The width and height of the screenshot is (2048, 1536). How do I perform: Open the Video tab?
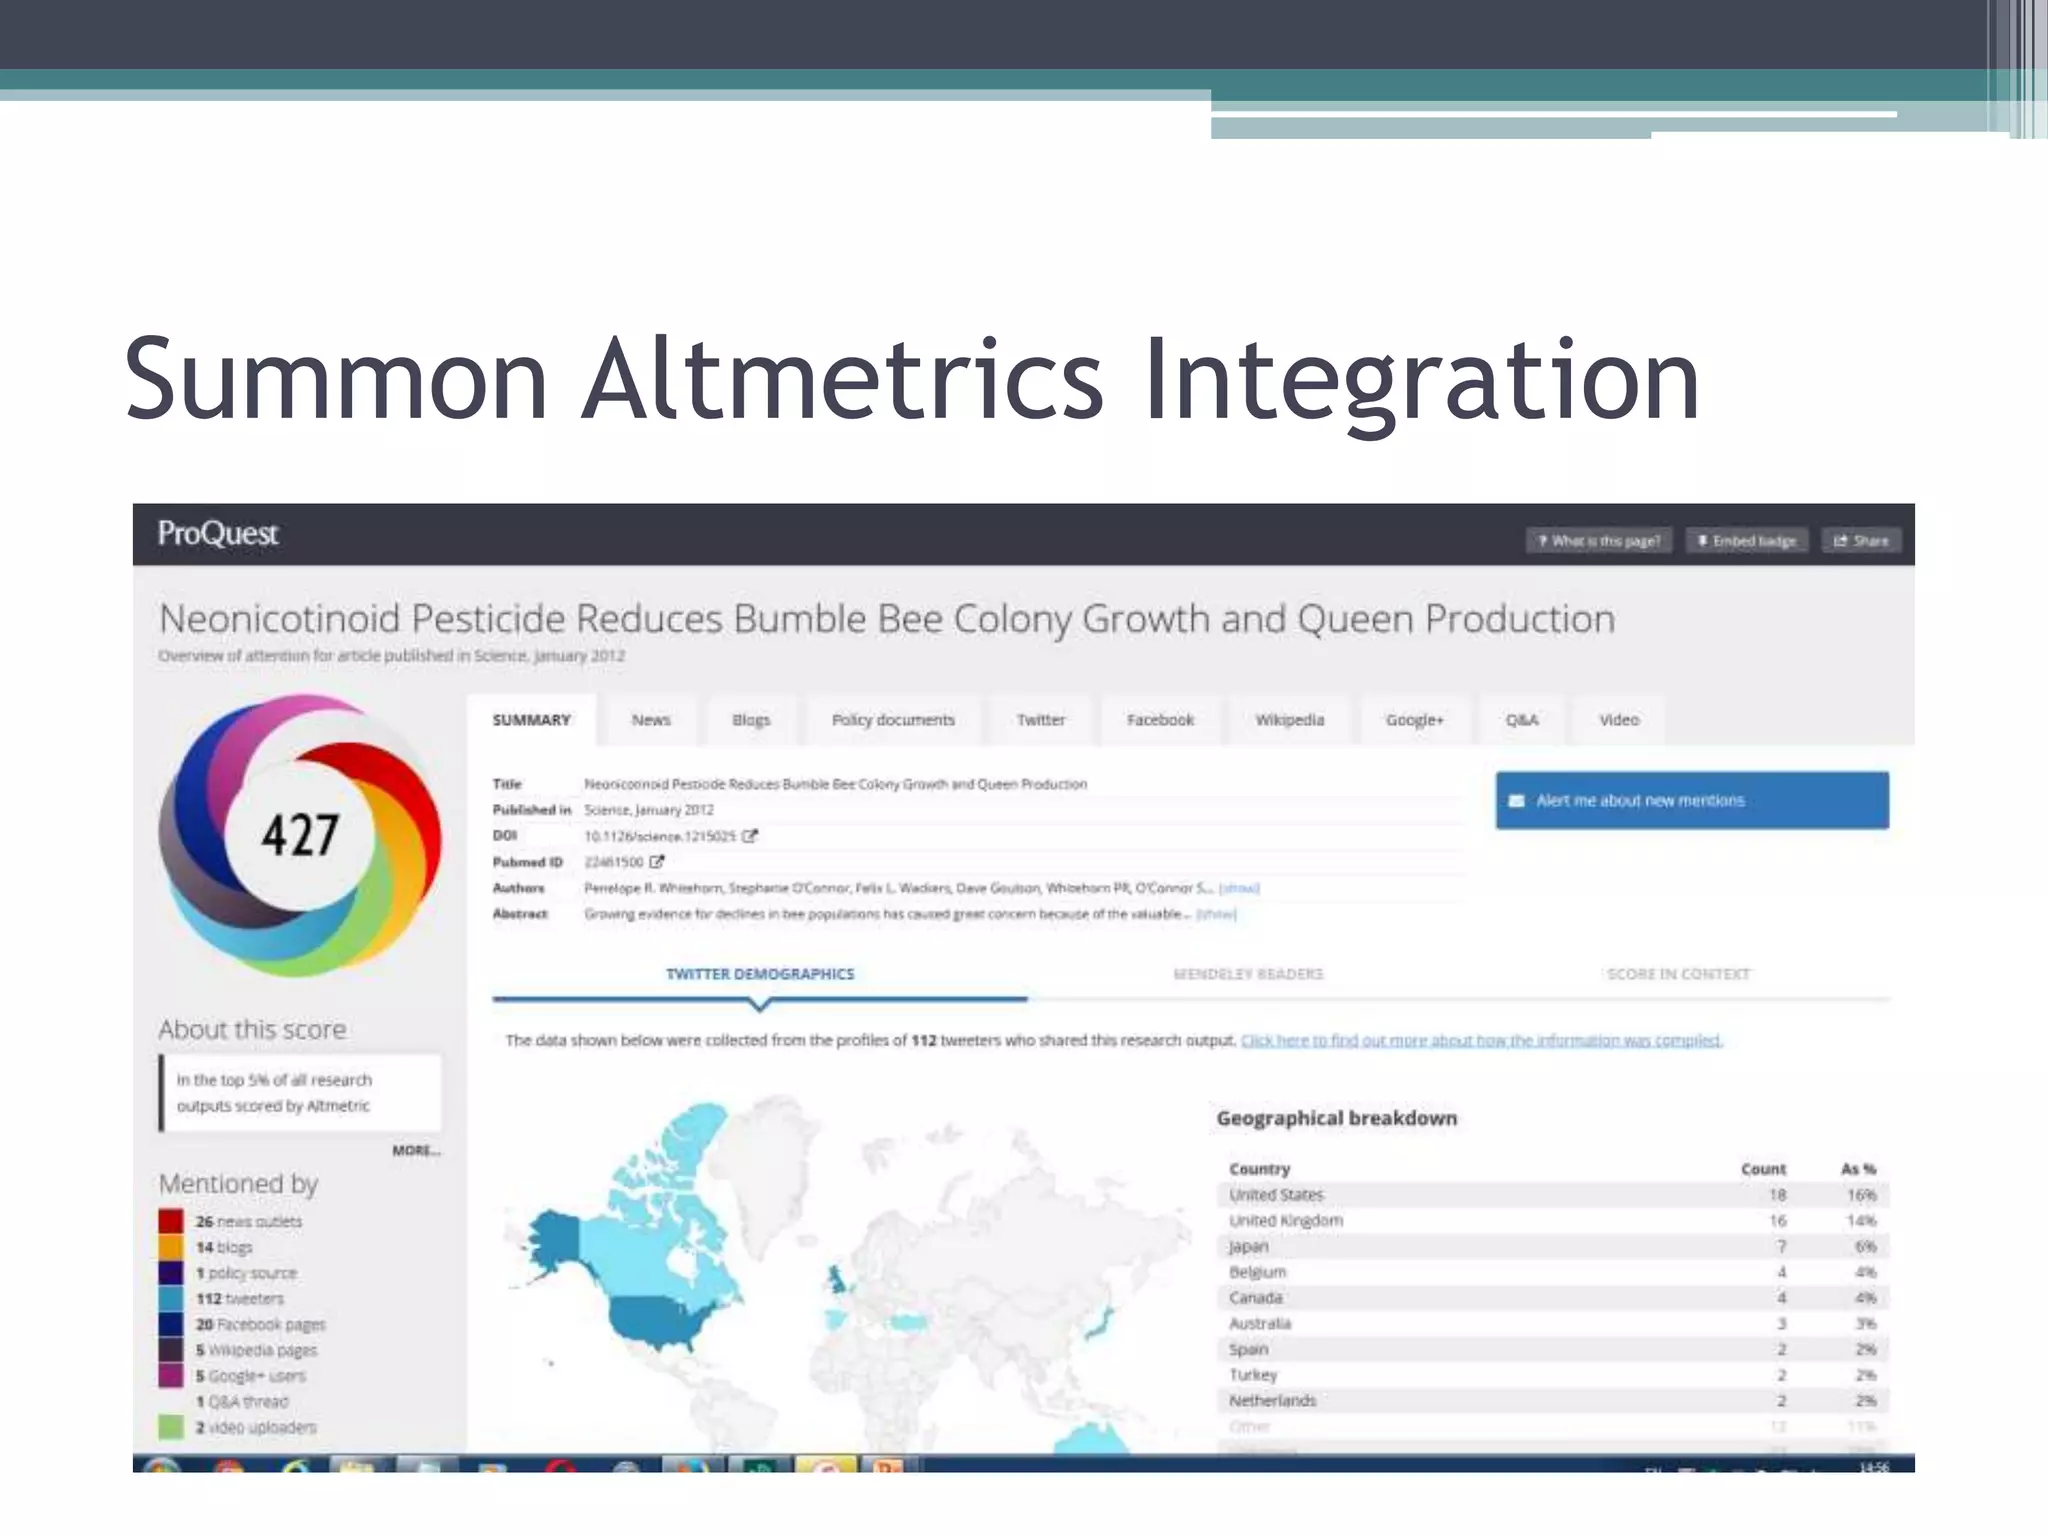[x=1619, y=720]
